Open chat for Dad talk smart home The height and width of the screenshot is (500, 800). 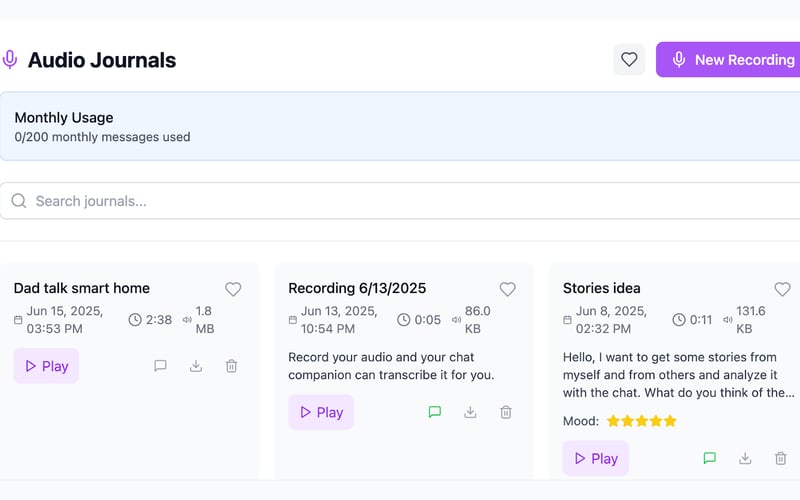160,366
